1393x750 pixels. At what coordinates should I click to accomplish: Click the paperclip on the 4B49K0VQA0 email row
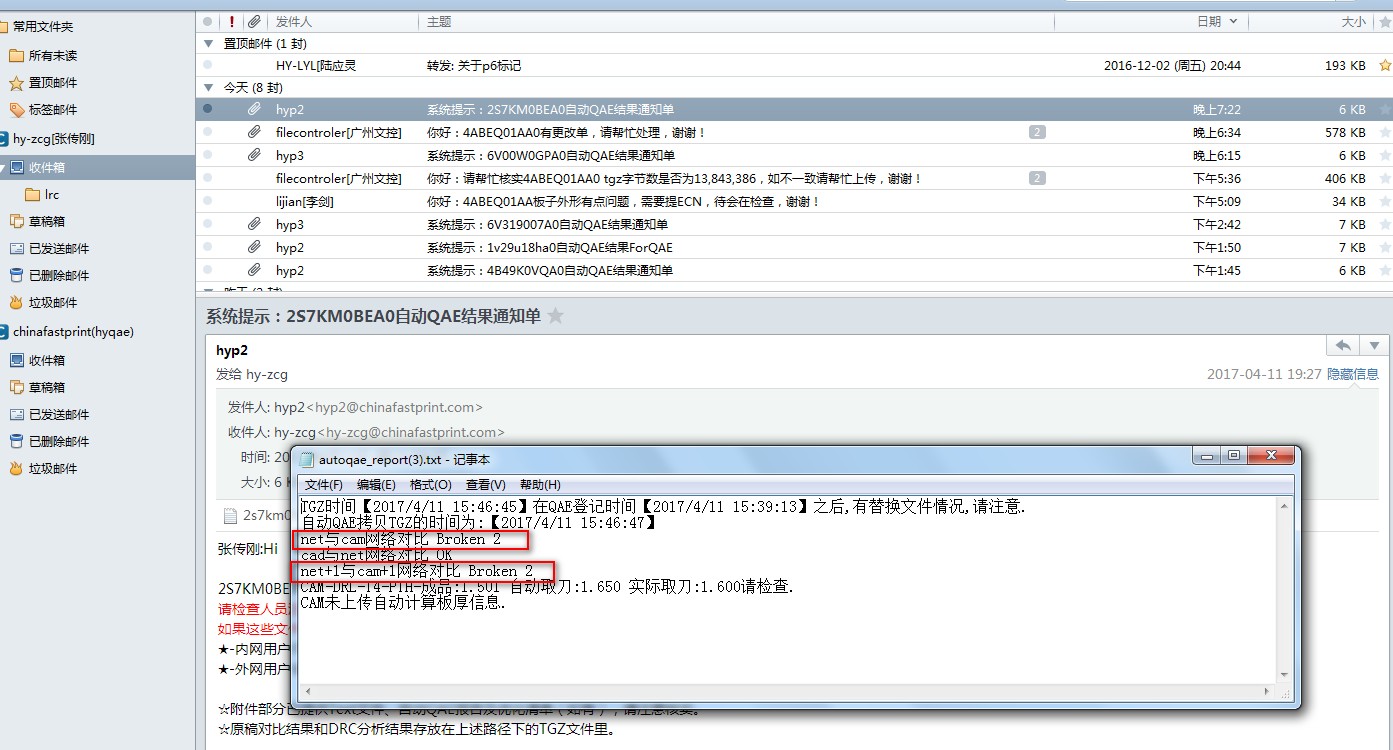click(254, 270)
